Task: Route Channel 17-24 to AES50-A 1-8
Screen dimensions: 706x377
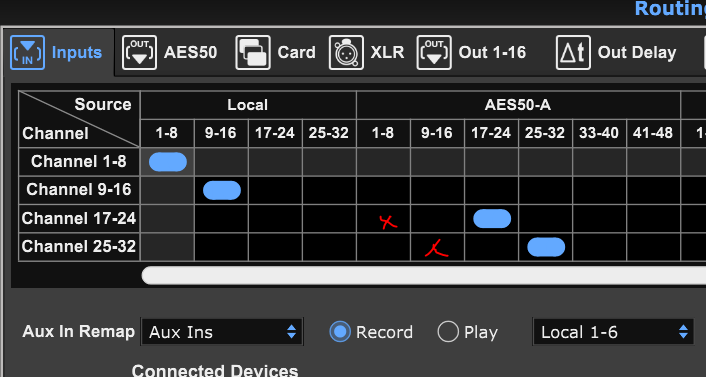Action: coord(384,219)
